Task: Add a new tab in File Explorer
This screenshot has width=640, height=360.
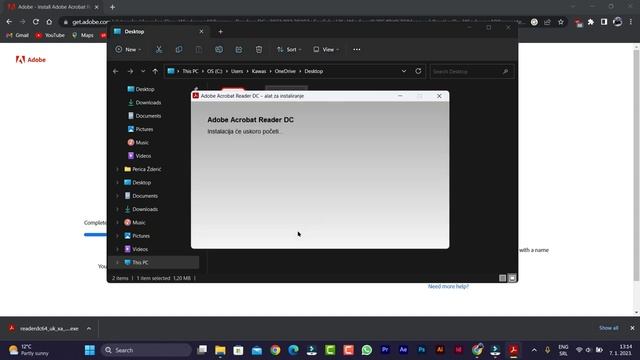Action: pyautogui.click(x=220, y=31)
